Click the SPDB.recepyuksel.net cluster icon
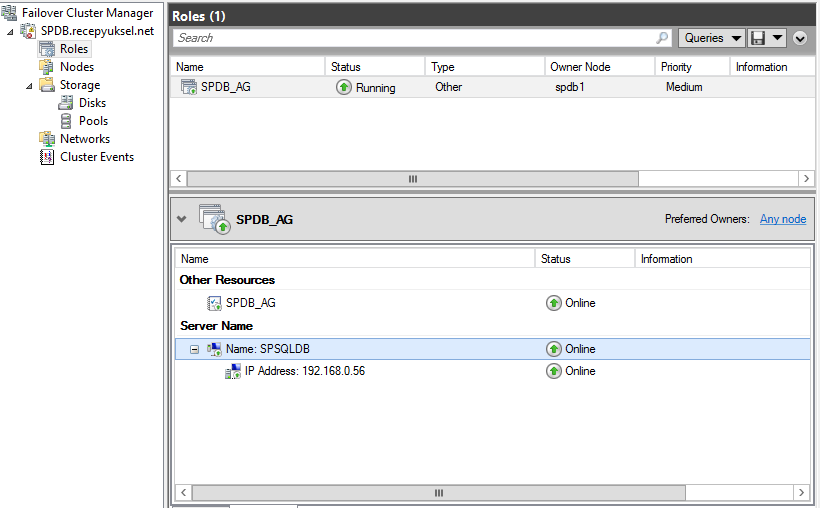The height and width of the screenshot is (508, 820). 28,31
